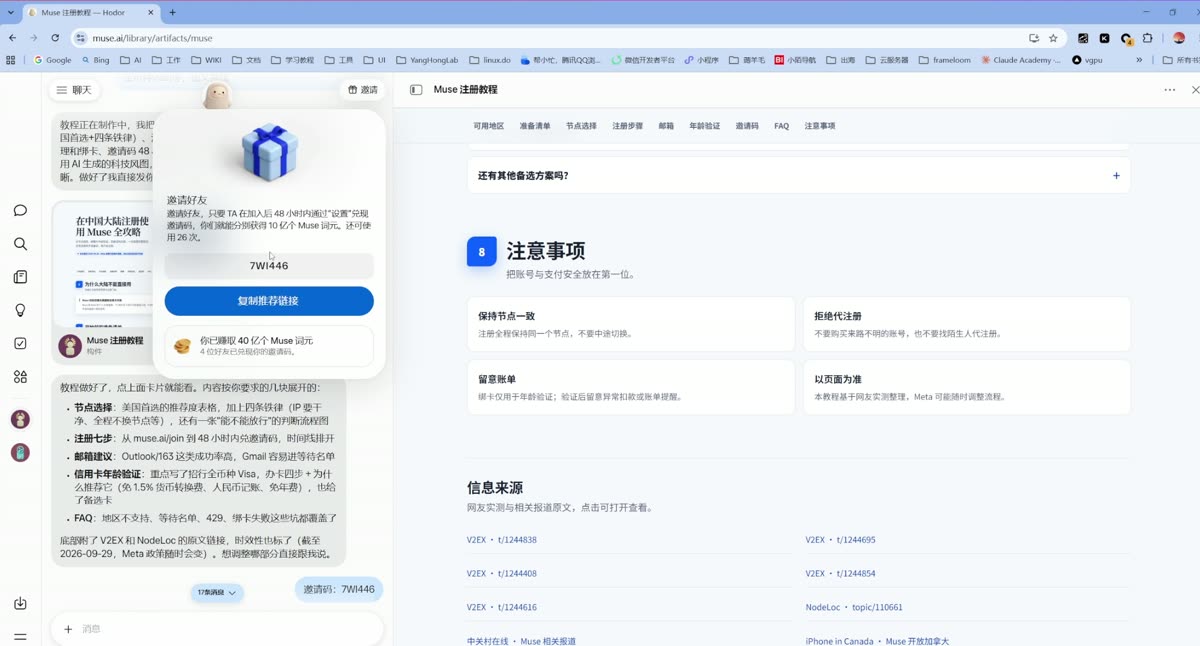Screen dimensions: 1200x646
Task: Click the download icon in left sidebar
Action: click(x=20, y=603)
